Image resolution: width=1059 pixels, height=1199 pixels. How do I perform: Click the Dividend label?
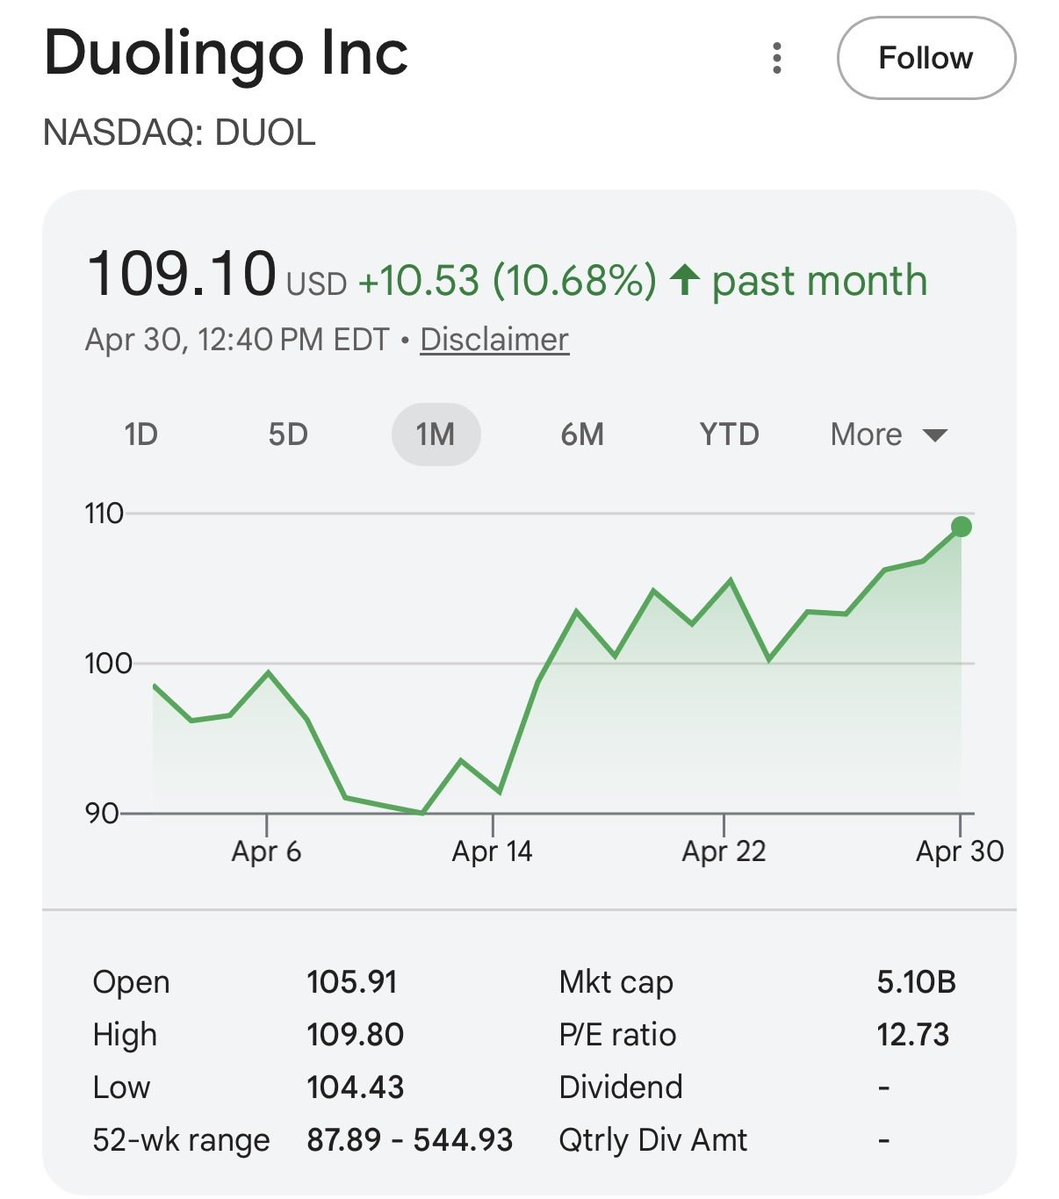coord(620,1087)
